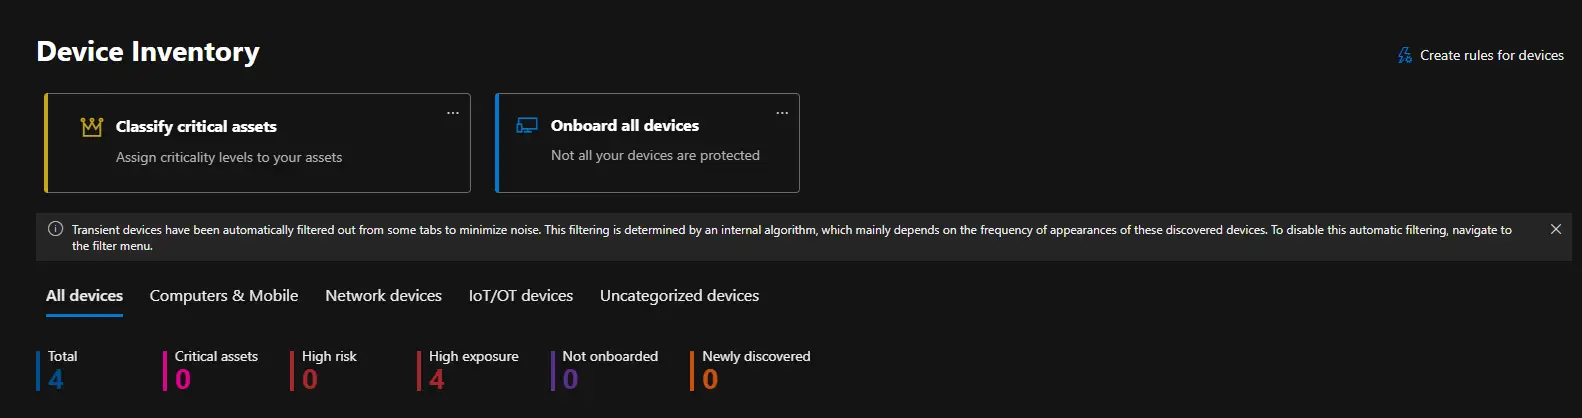The height and width of the screenshot is (418, 1582).
Task: Switch to the Computers & Mobile tab
Action: (224, 296)
